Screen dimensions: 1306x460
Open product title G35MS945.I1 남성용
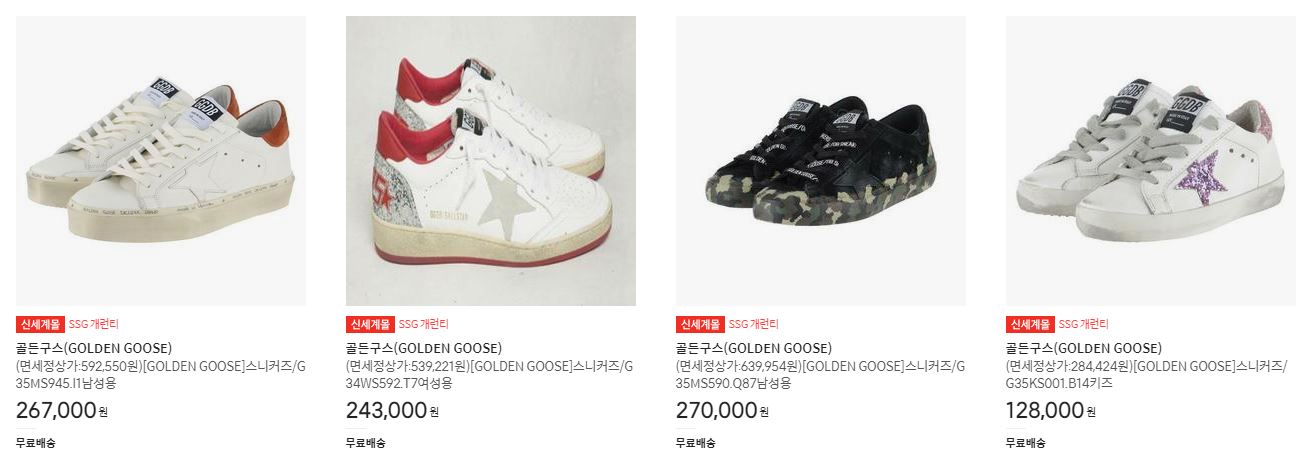click(x=161, y=374)
